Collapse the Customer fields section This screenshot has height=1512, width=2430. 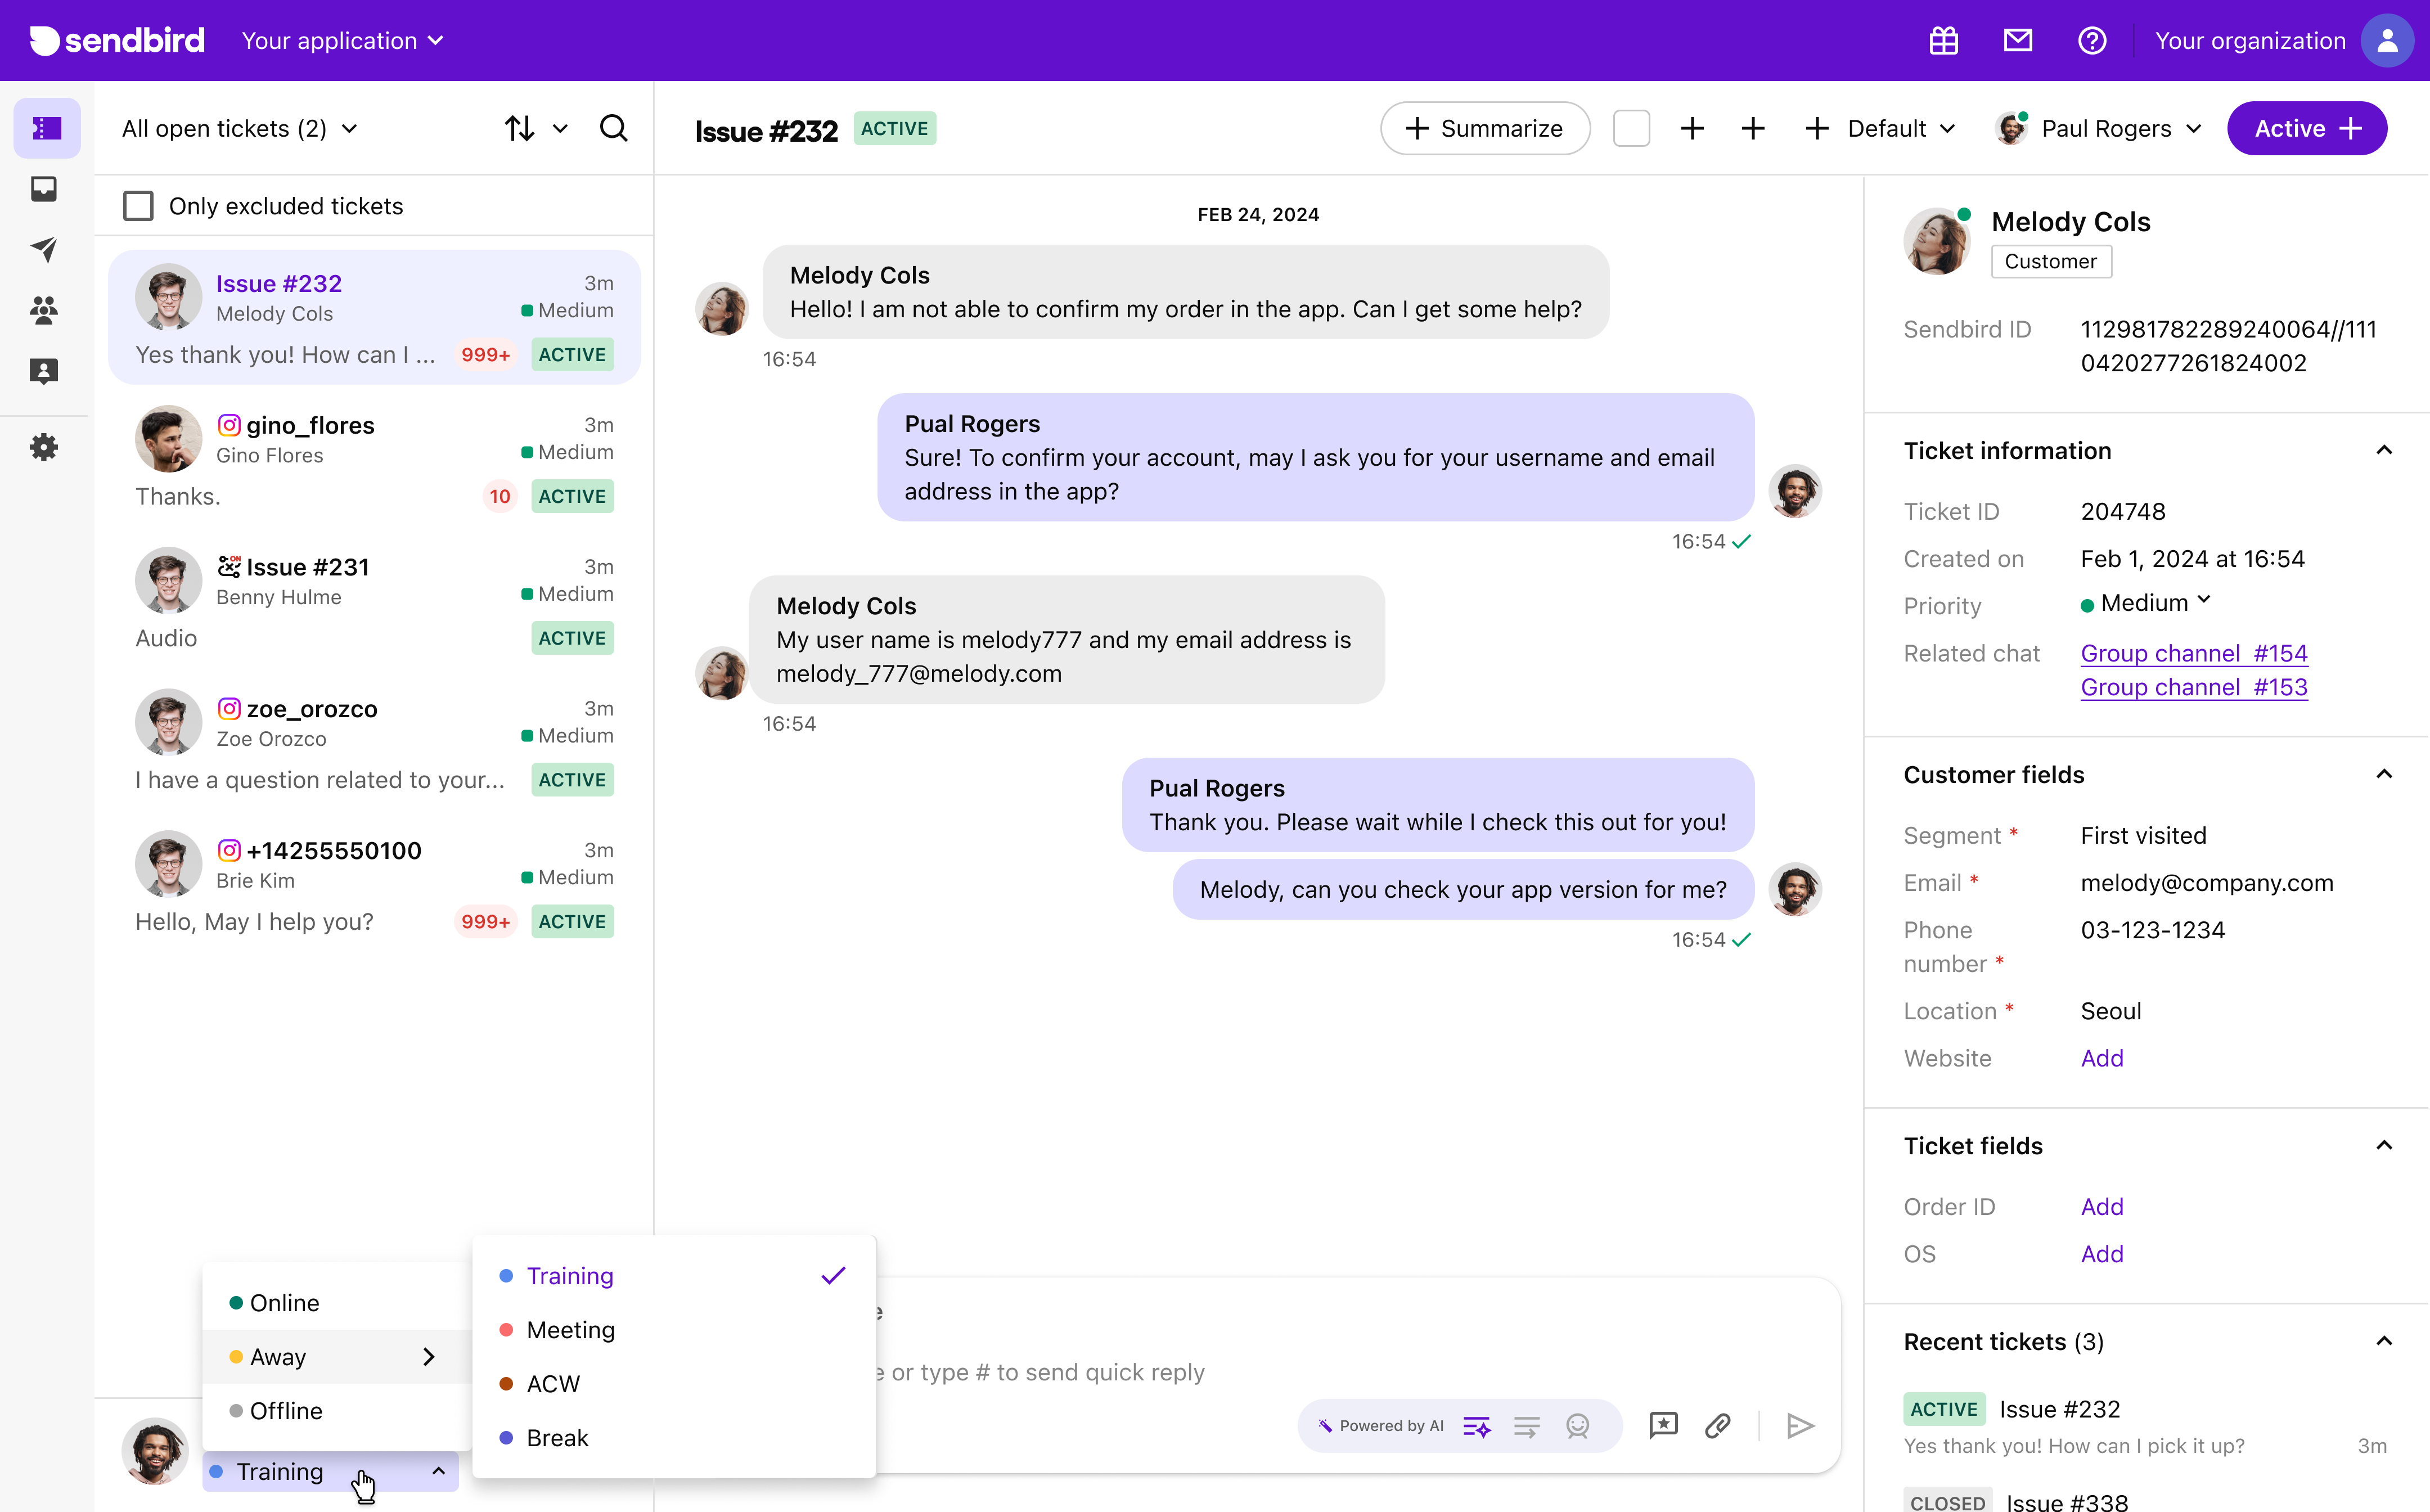[x=2384, y=775]
